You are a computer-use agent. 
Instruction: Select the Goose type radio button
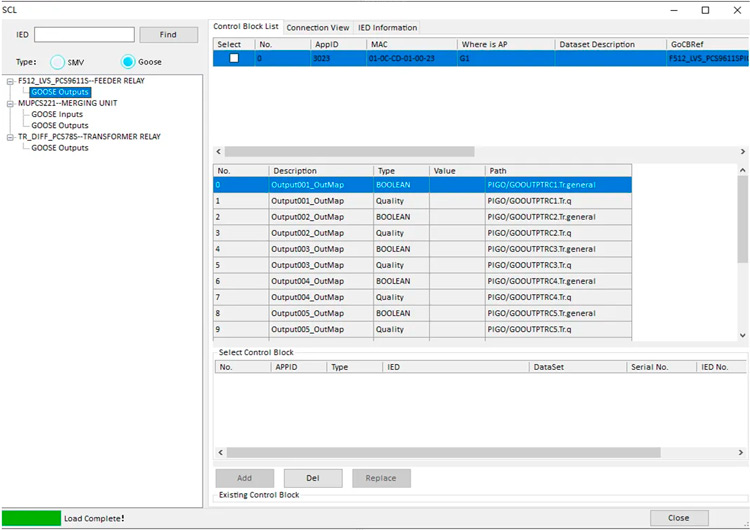coord(128,62)
